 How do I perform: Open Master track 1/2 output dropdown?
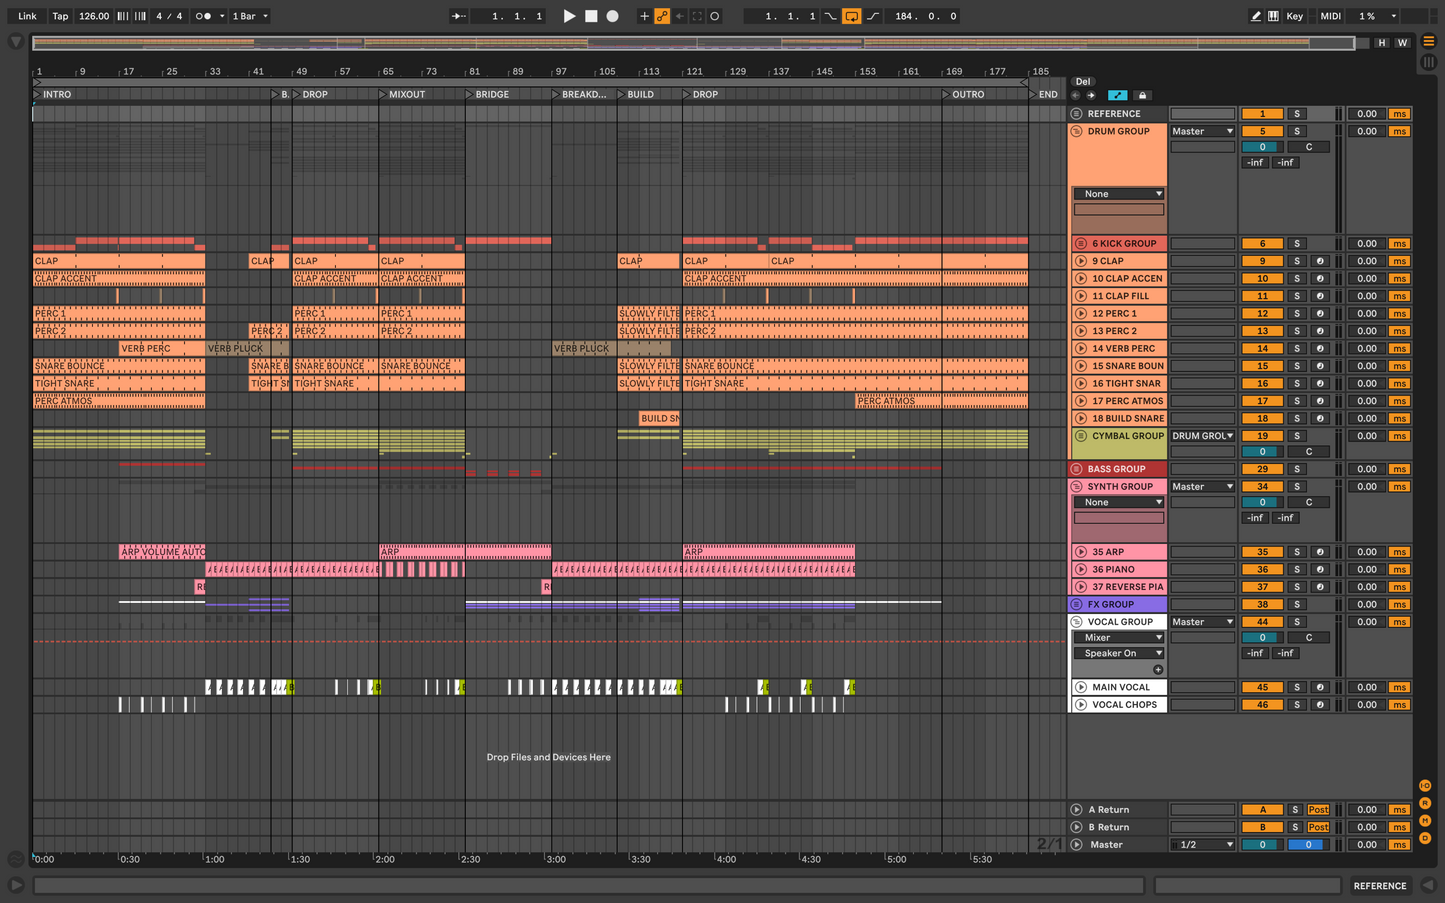point(1202,845)
